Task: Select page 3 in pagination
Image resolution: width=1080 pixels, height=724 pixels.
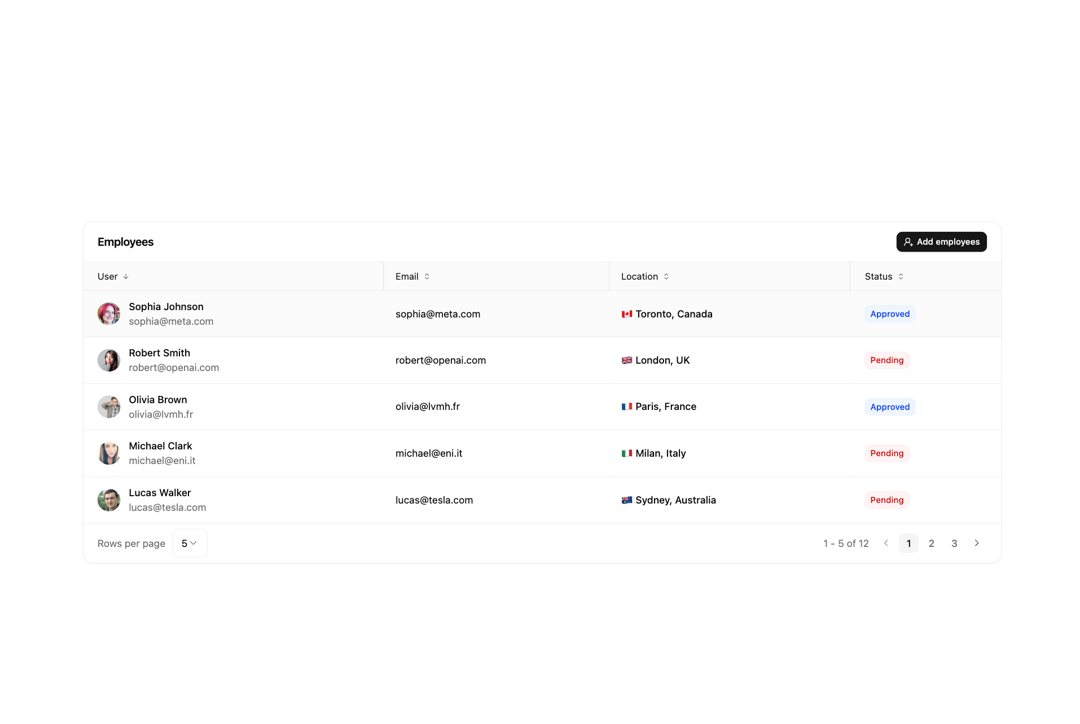Action: tap(954, 544)
